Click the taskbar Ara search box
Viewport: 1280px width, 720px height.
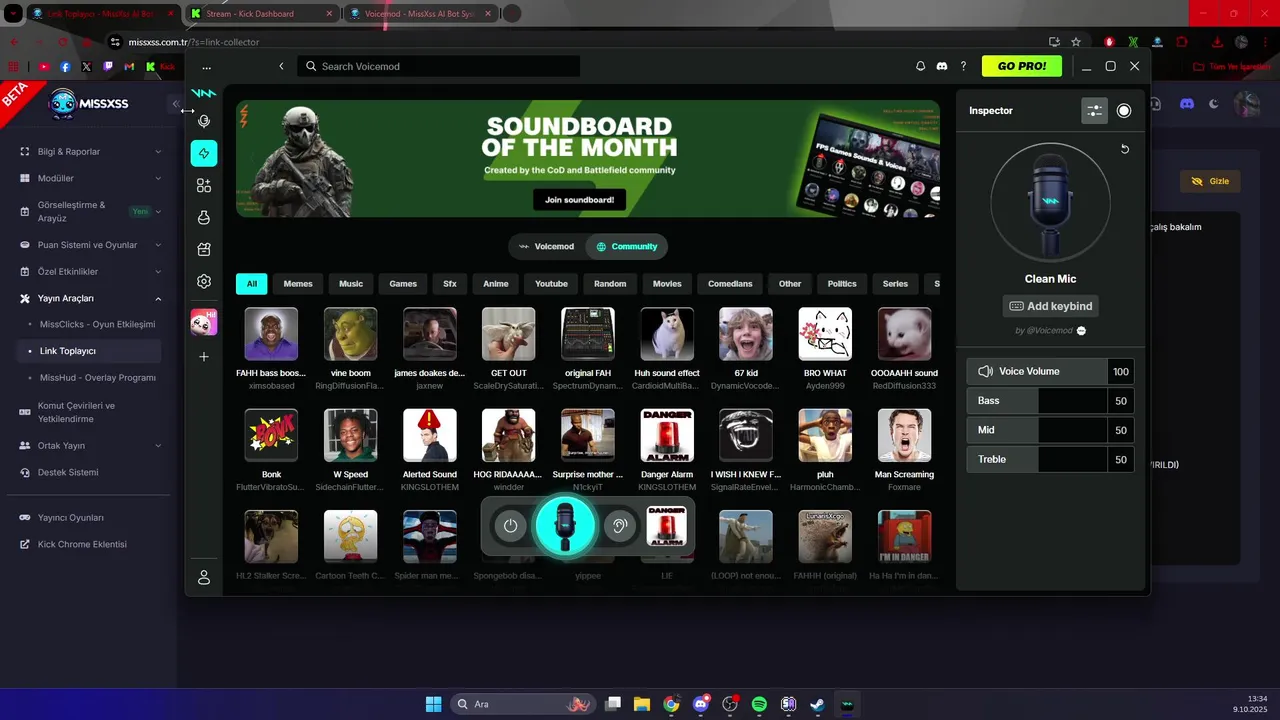(525, 704)
